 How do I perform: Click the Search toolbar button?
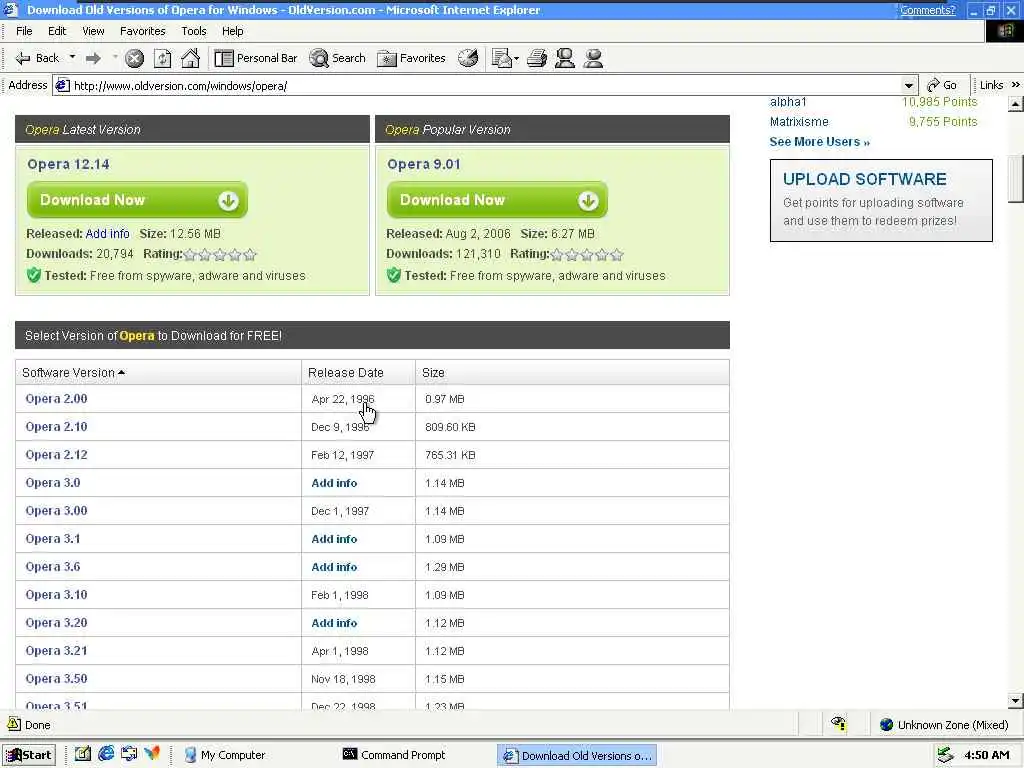click(x=337, y=58)
